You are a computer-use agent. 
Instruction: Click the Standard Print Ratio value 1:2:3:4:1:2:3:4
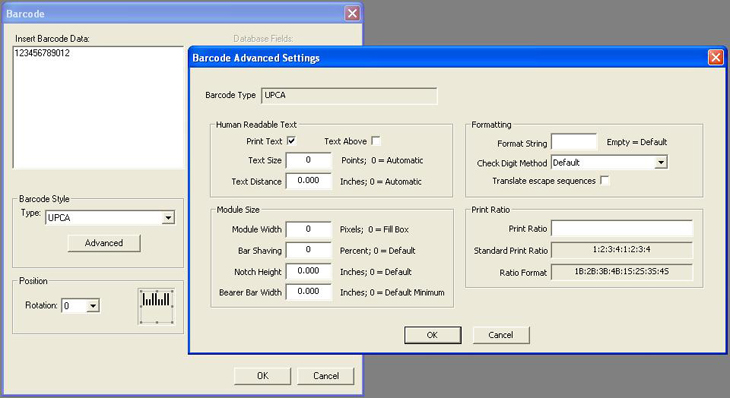pyautogui.click(x=622, y=250)
